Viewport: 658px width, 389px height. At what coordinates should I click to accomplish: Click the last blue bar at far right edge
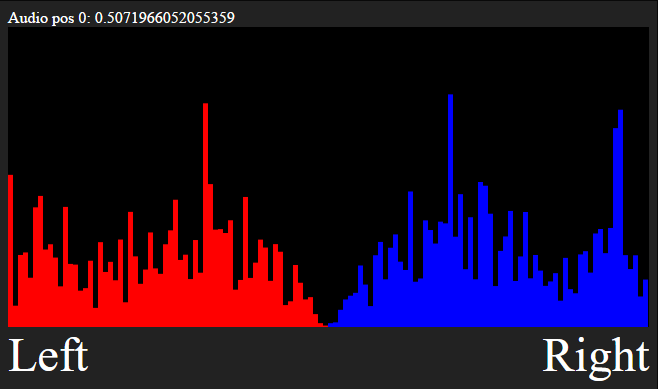645,303
